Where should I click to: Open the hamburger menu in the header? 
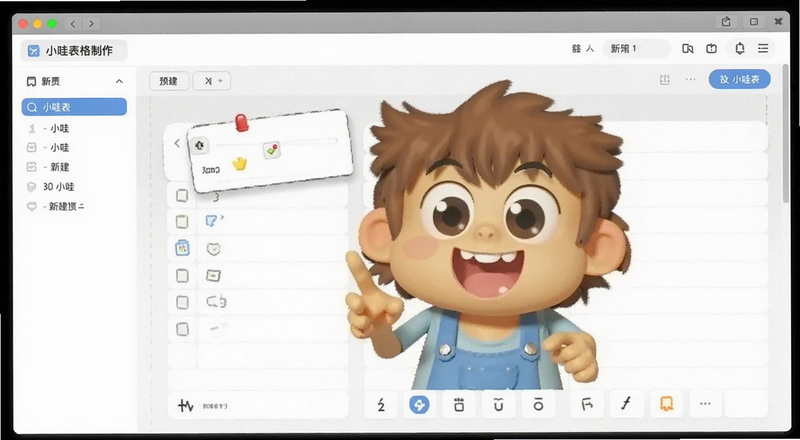click(763, 48)
